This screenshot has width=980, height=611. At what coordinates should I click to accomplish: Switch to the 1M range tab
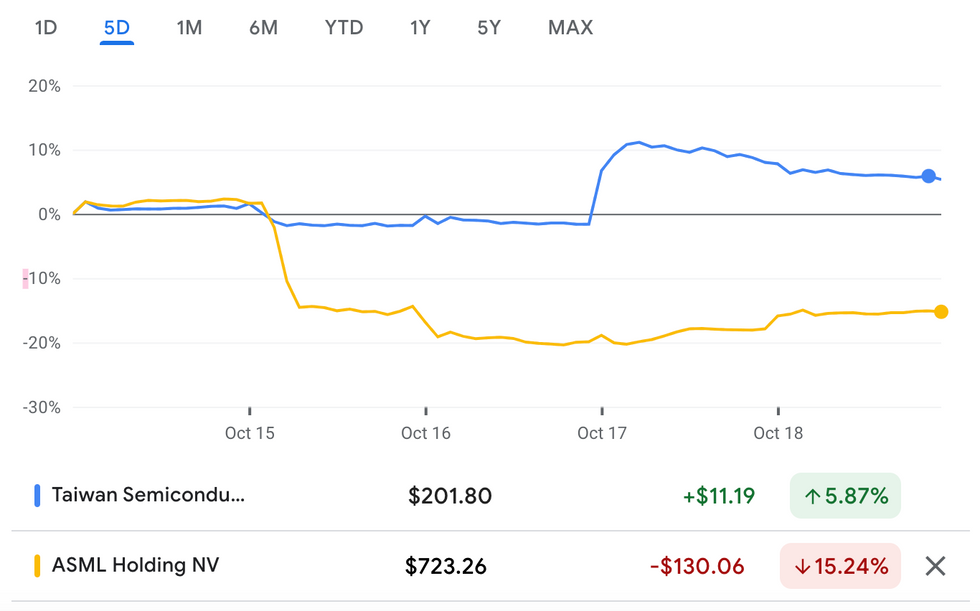[189, 28]
